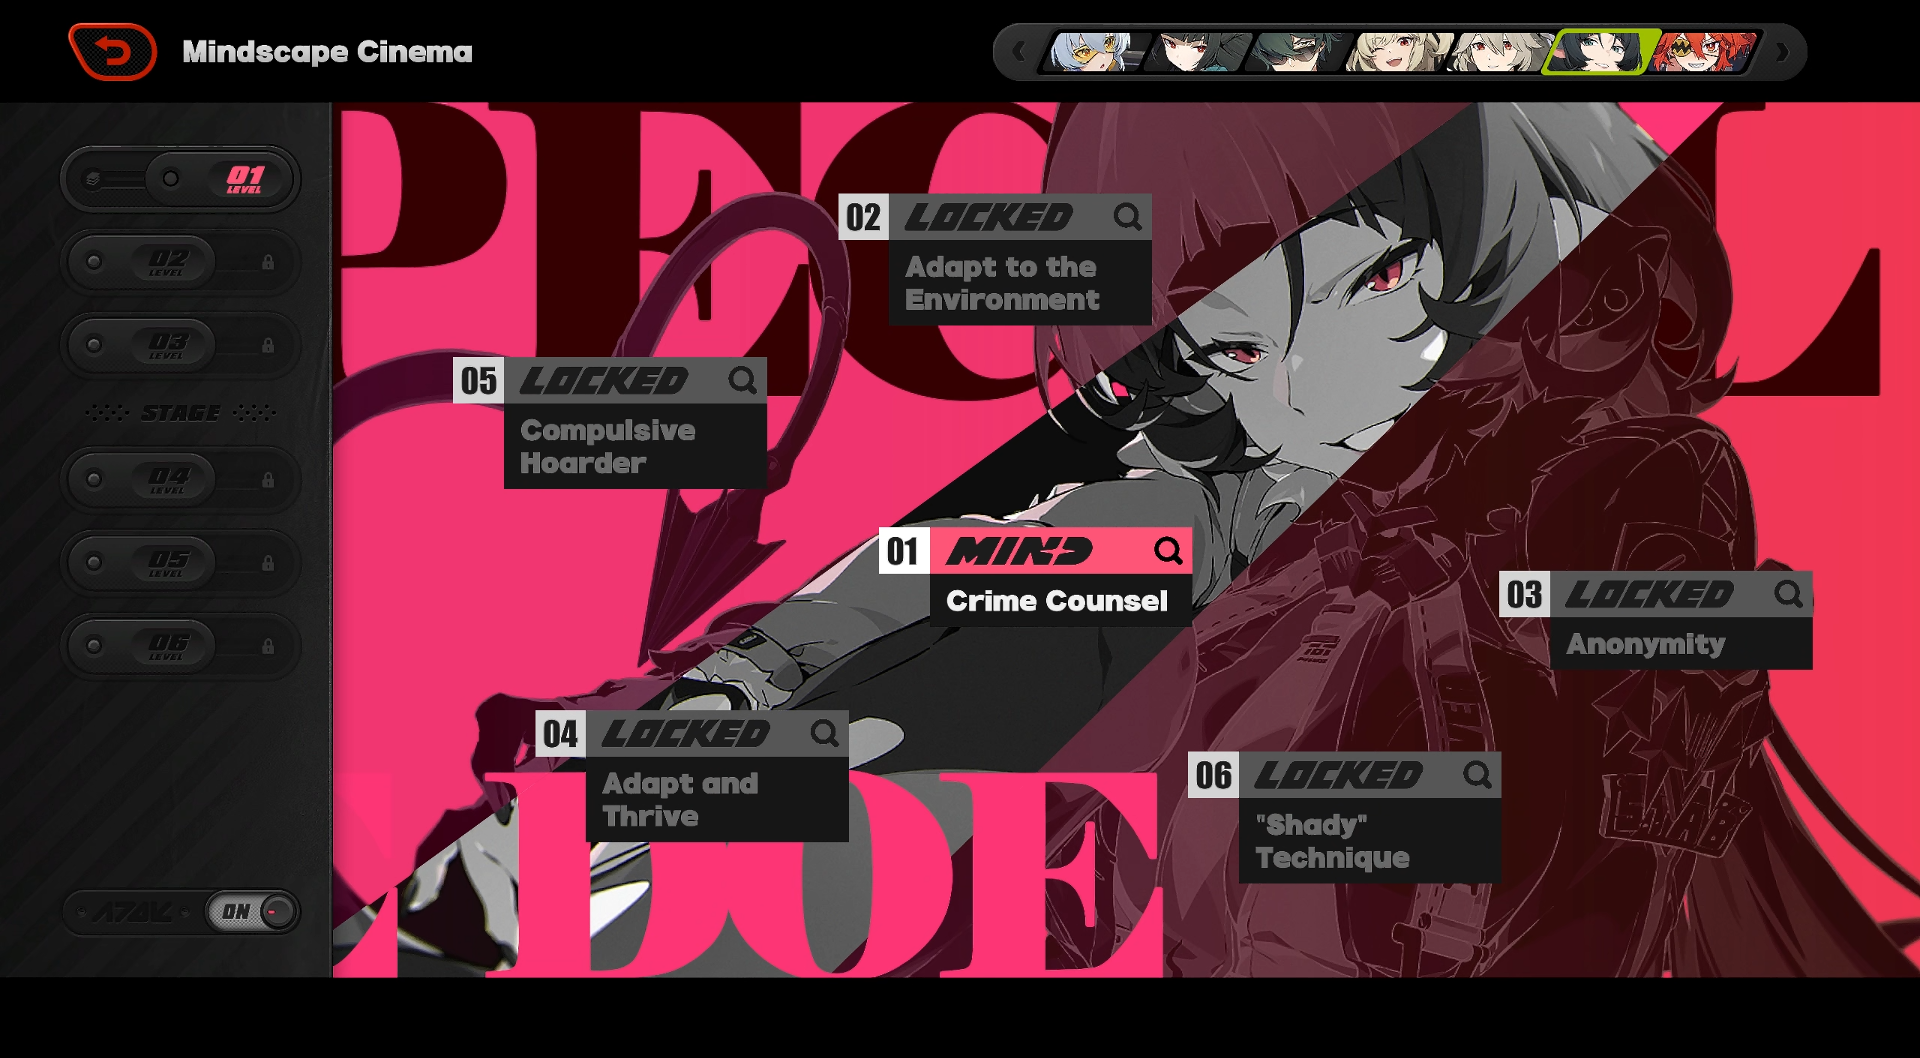1920x1058 pixels.
Task: Click "Shady" Technique talent name
Action: (x=1332, y=841)
